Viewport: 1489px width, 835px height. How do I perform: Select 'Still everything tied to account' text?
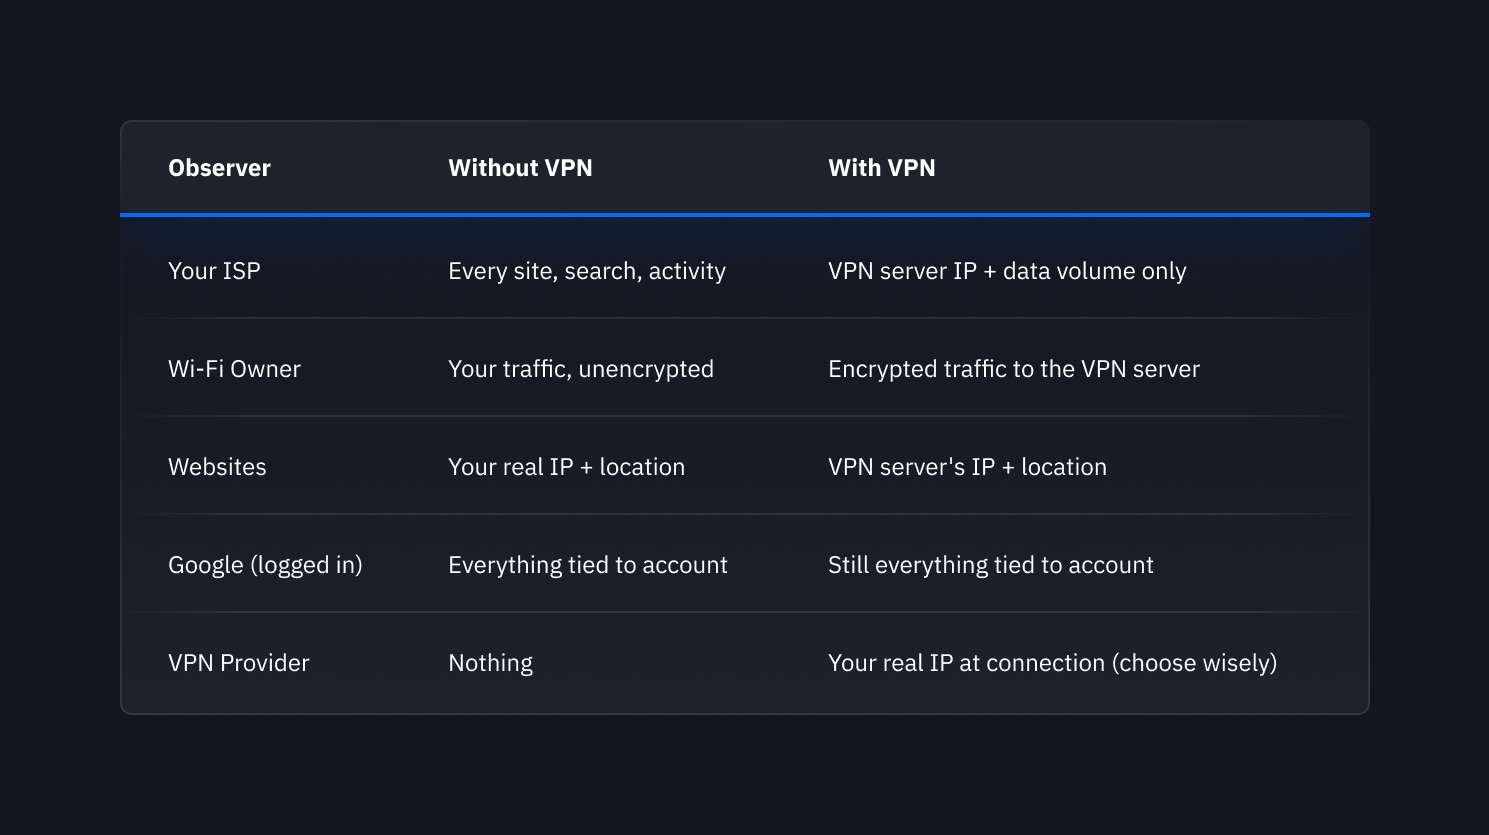[990, 565]
